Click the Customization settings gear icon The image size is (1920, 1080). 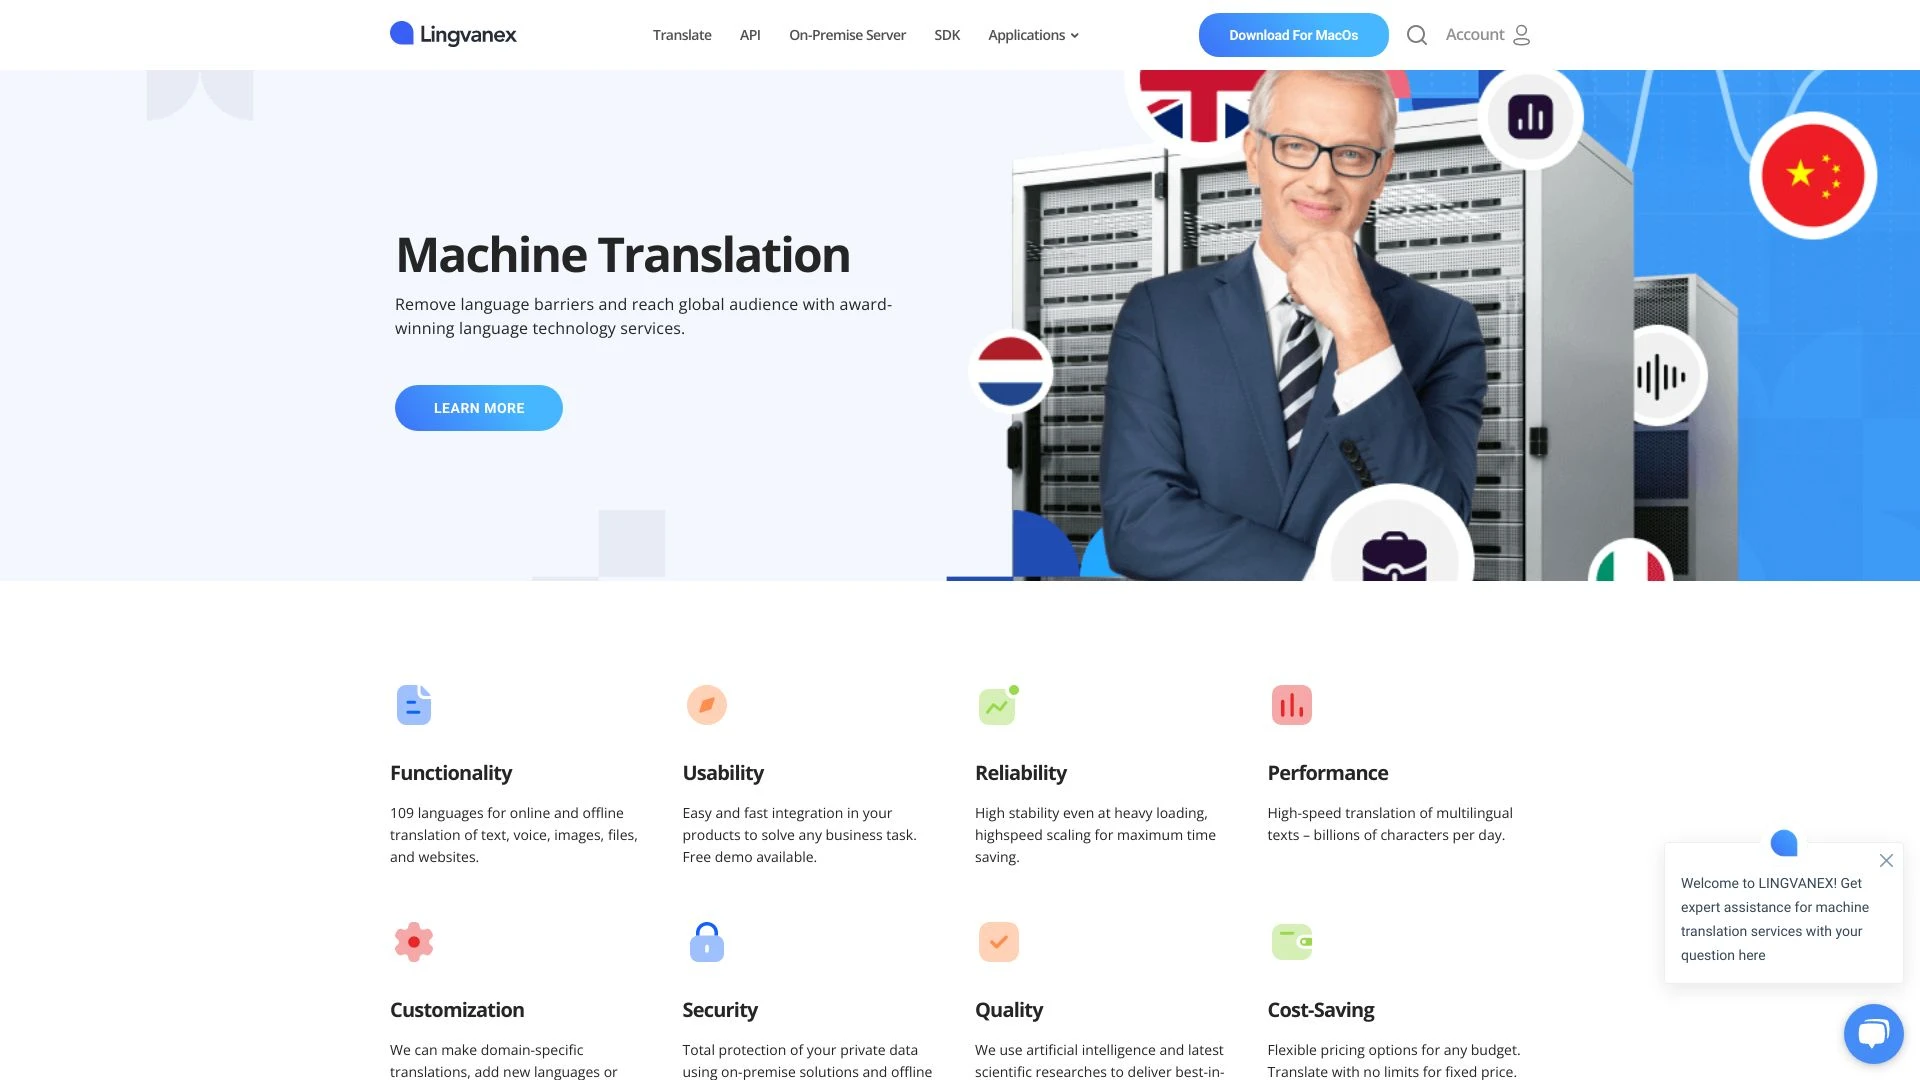click(413, 942)
